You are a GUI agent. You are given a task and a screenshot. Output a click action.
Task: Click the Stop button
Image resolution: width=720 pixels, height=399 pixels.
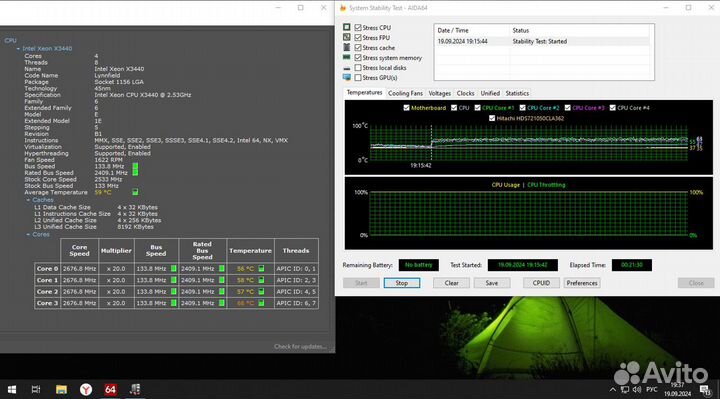[x=402, y=283]
